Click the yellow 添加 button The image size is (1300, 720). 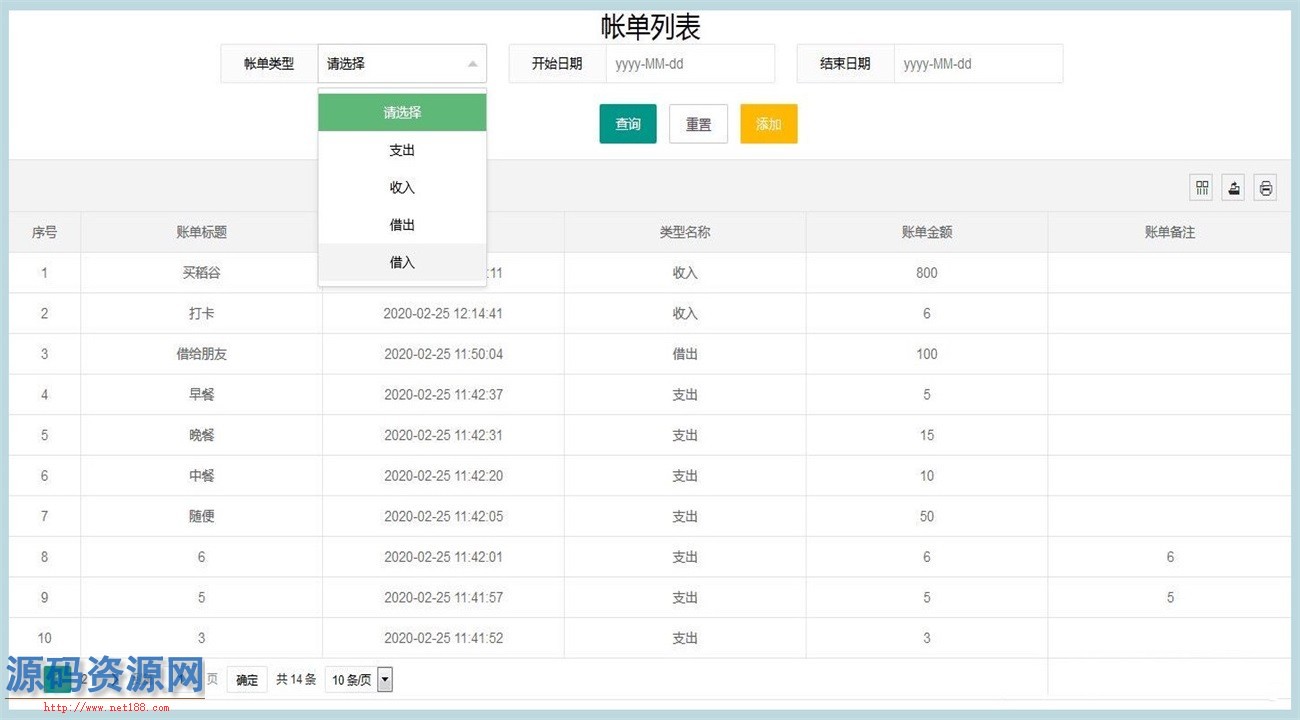[x=769, y=124]
